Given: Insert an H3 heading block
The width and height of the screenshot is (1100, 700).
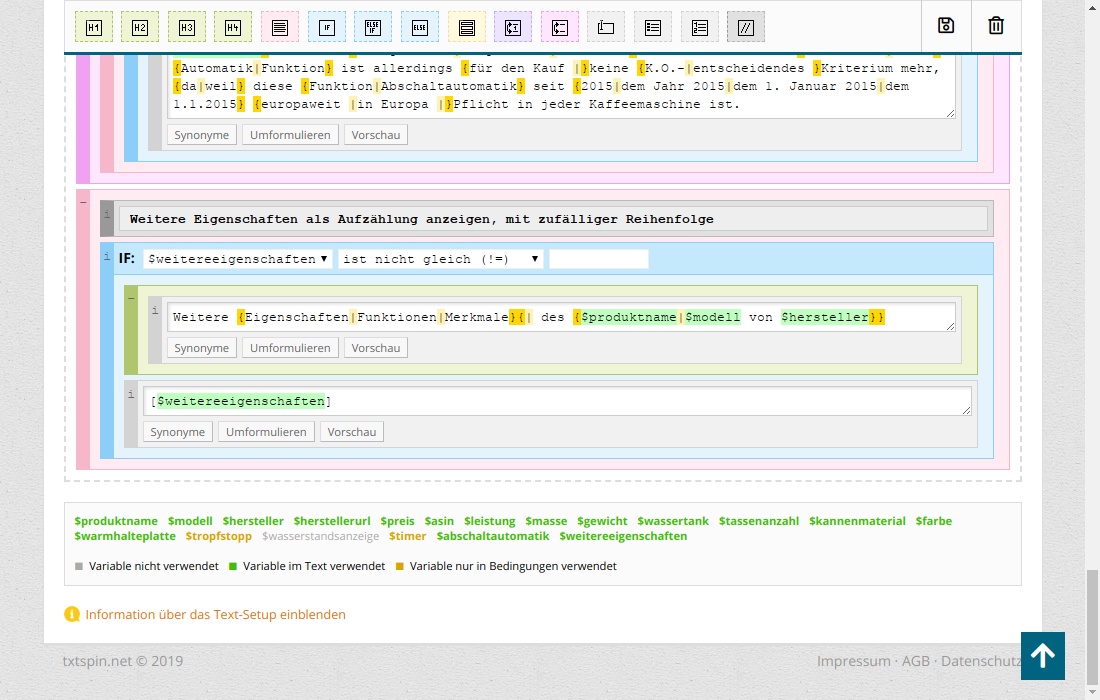Looking at the screenshot, I should (187, 27).
